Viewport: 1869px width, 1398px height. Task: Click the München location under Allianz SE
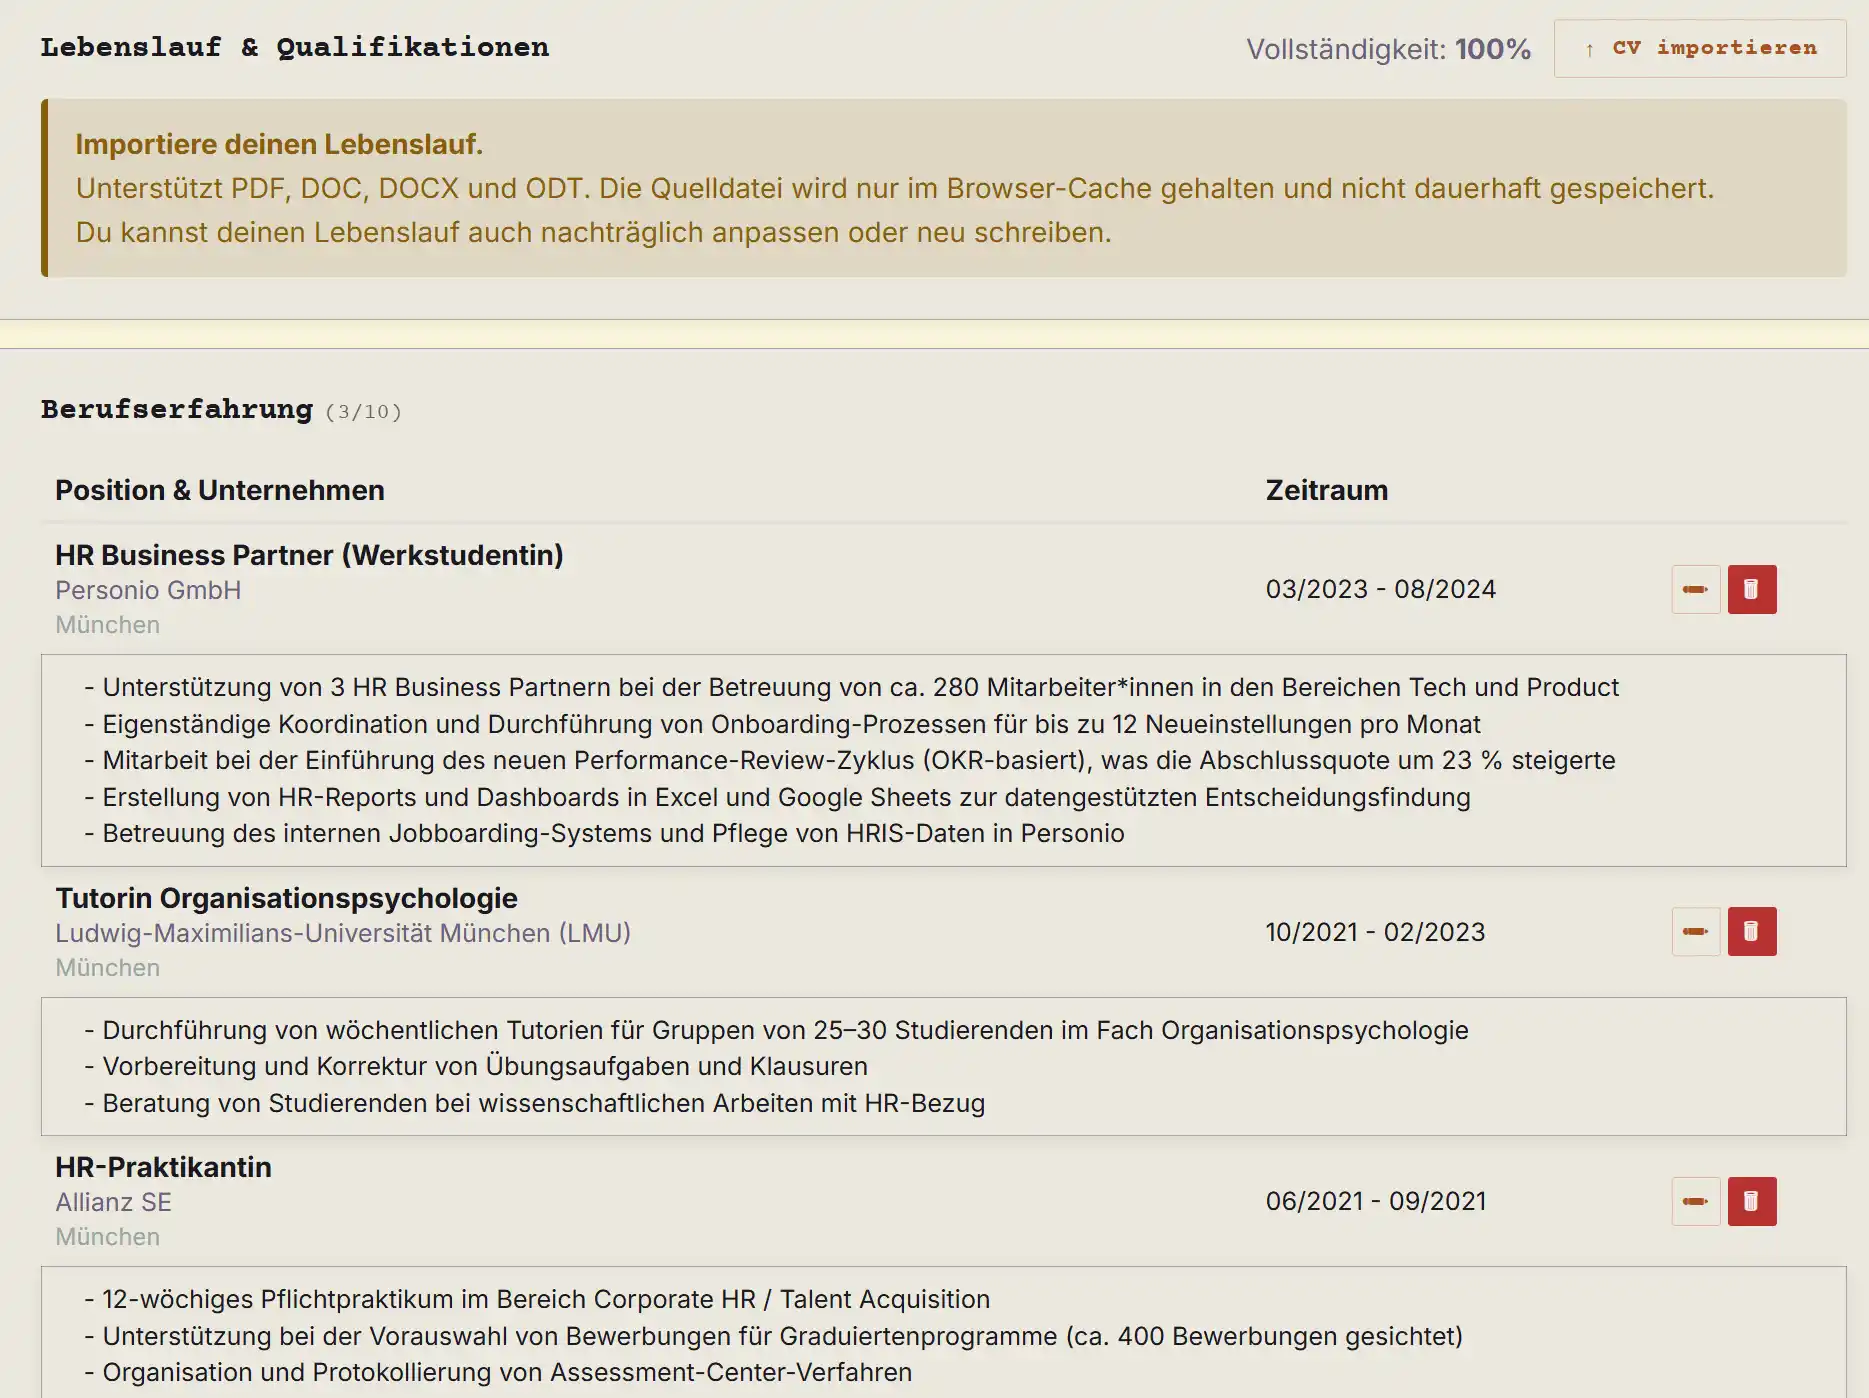(x=107, y=1237)
